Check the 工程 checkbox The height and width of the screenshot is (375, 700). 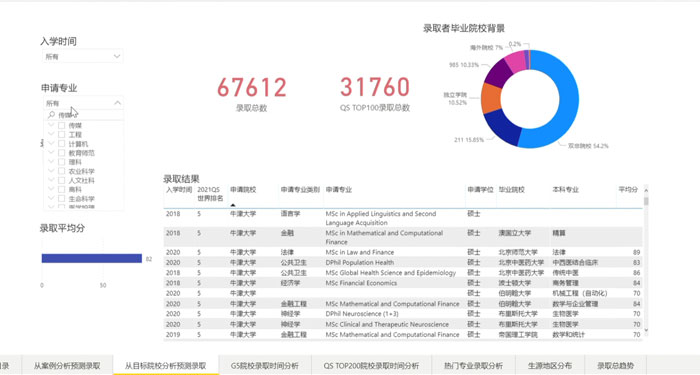pos(62,135)
